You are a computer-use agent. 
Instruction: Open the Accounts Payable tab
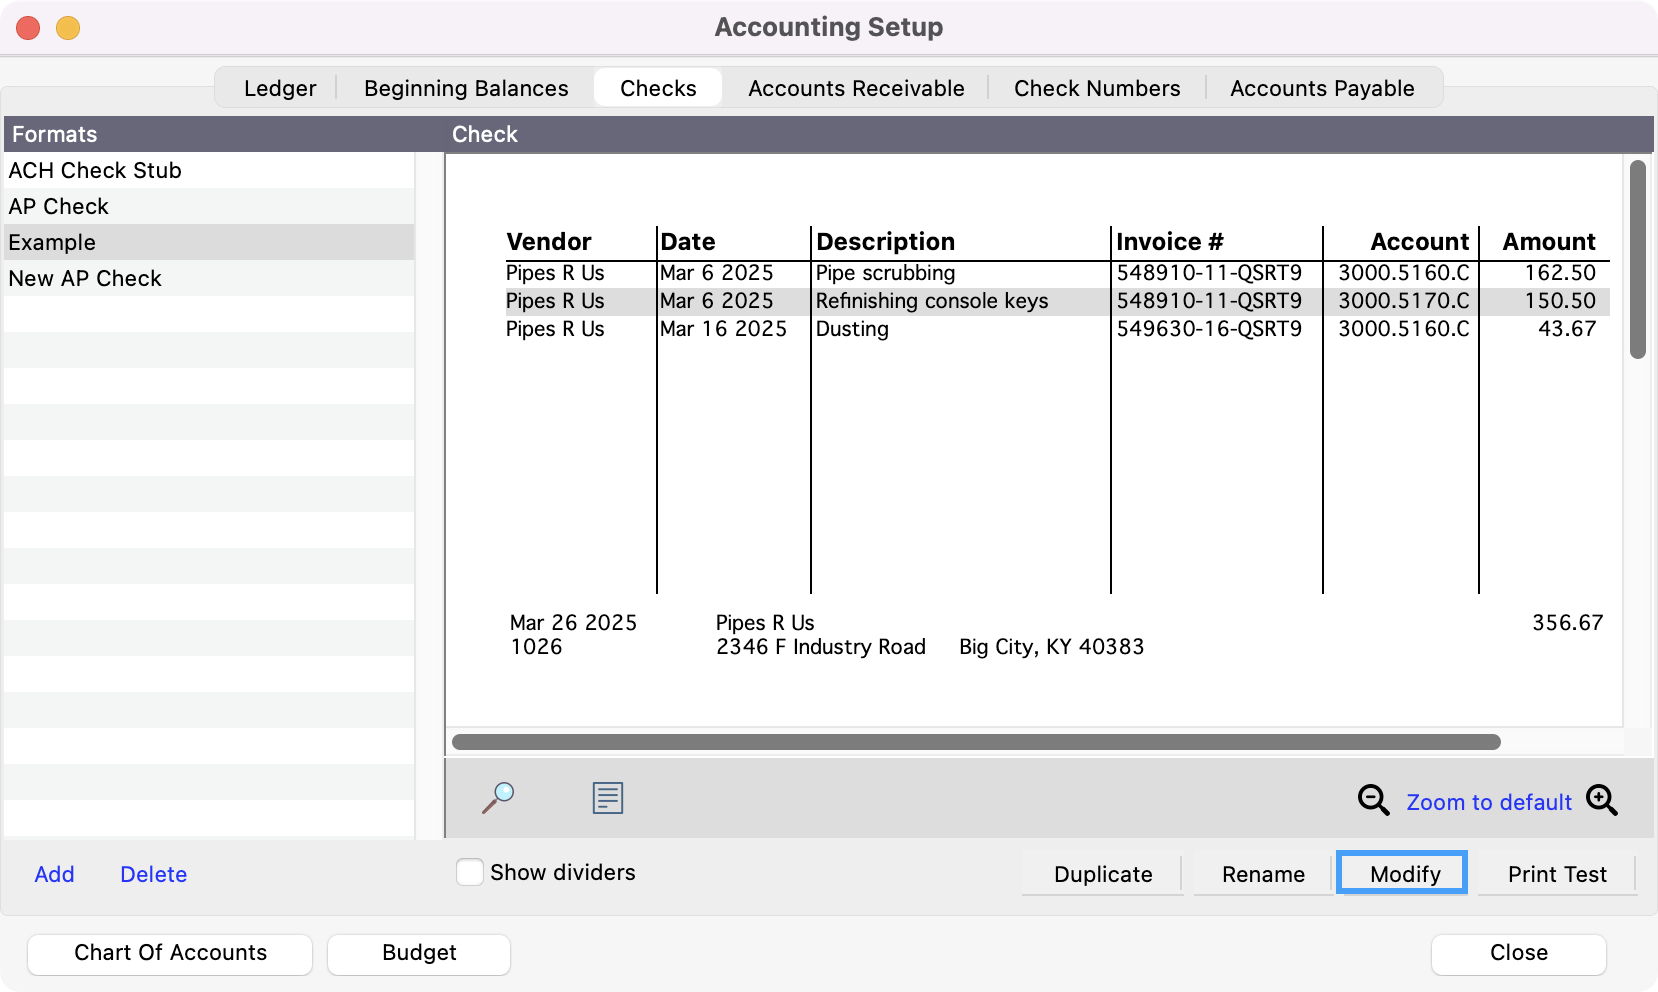tap(1322, 88)
